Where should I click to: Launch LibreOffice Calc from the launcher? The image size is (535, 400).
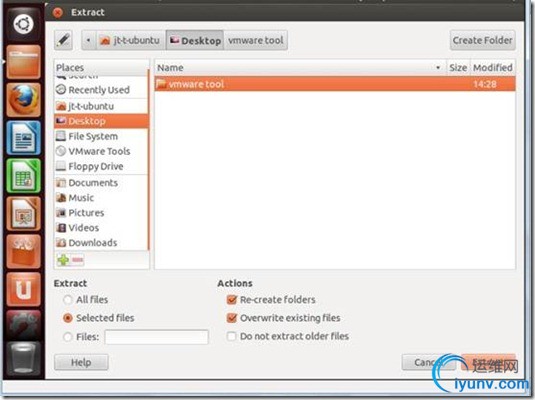(x=24, y=176)
